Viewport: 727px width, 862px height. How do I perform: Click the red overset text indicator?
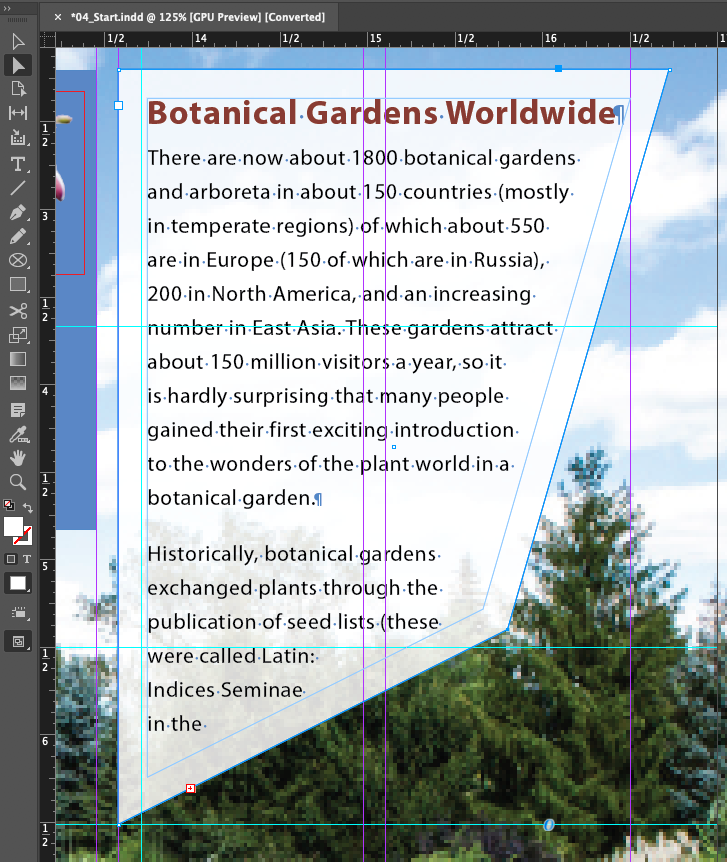pyautogui.click(x=190, y=788)
